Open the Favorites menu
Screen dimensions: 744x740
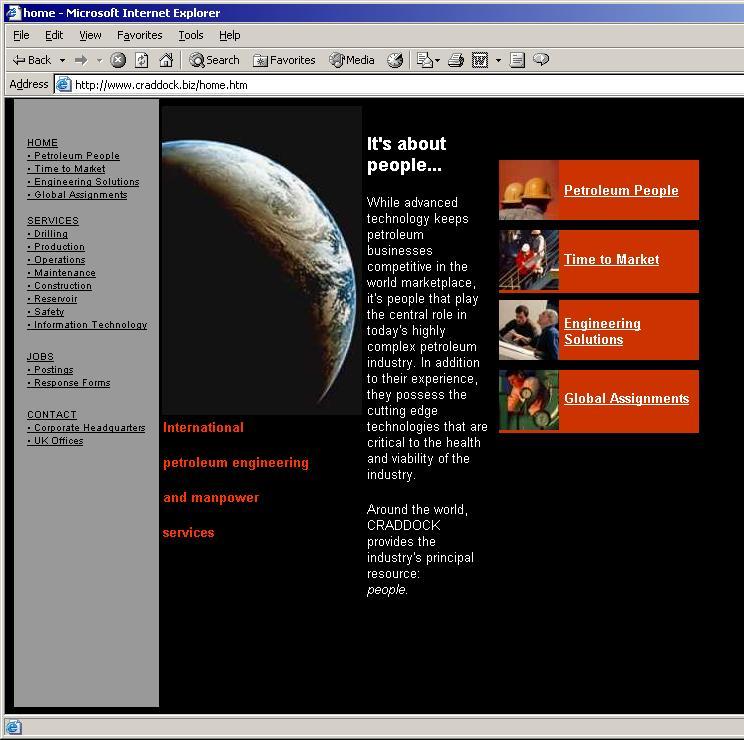click(140, 35)
